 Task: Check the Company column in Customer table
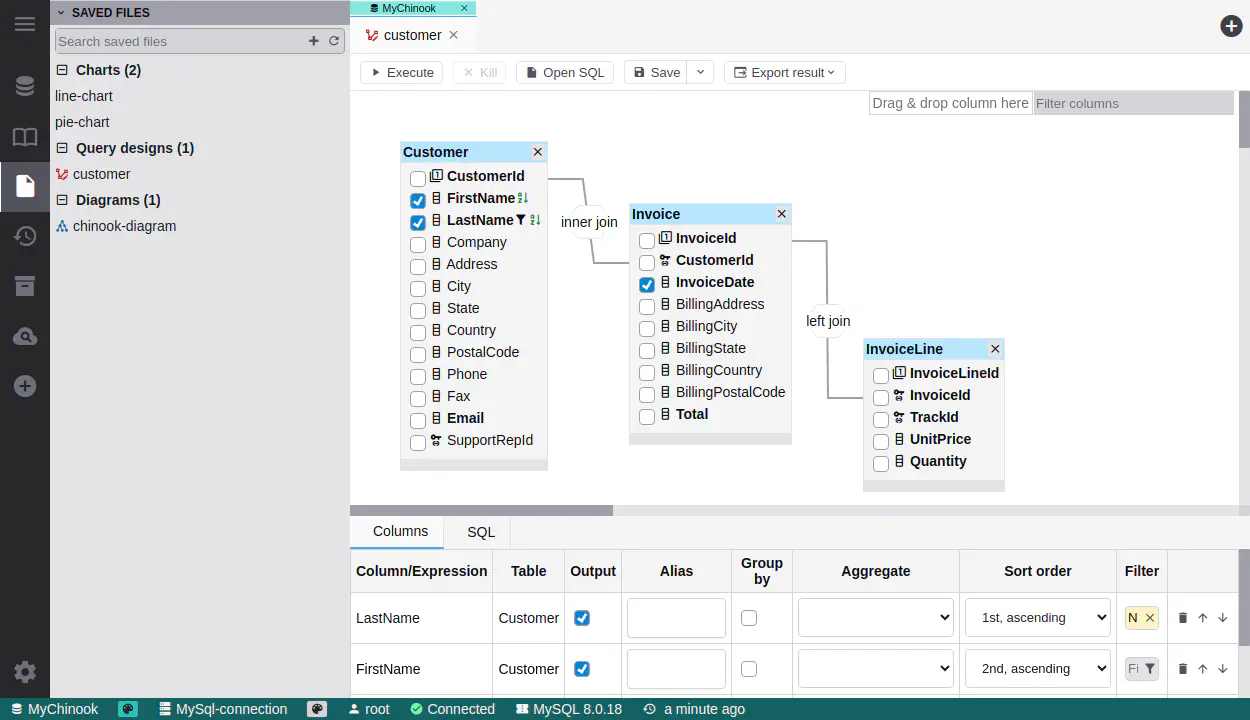(x=418, y=243)
